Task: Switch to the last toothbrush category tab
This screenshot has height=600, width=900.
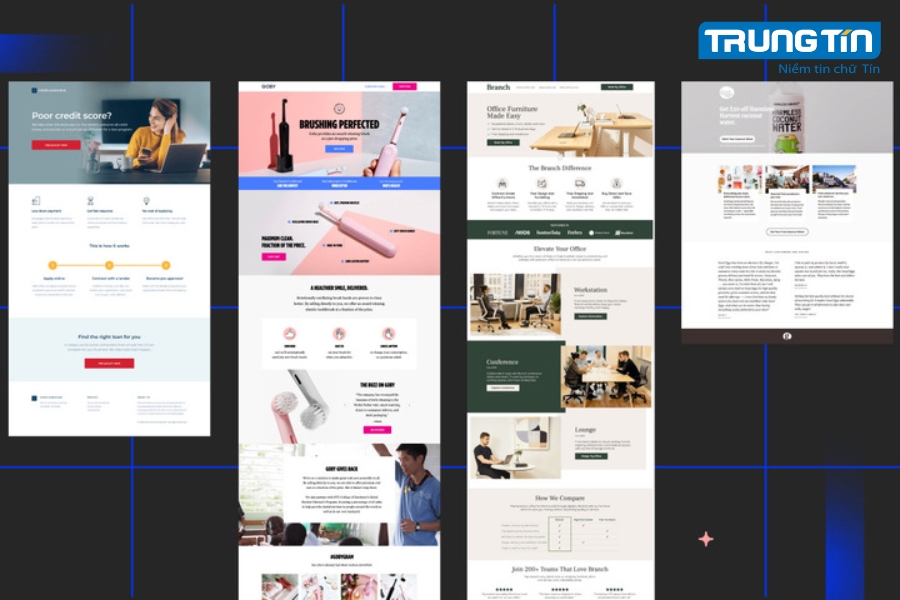Action: pyautogui.click(x=392, y=182)
